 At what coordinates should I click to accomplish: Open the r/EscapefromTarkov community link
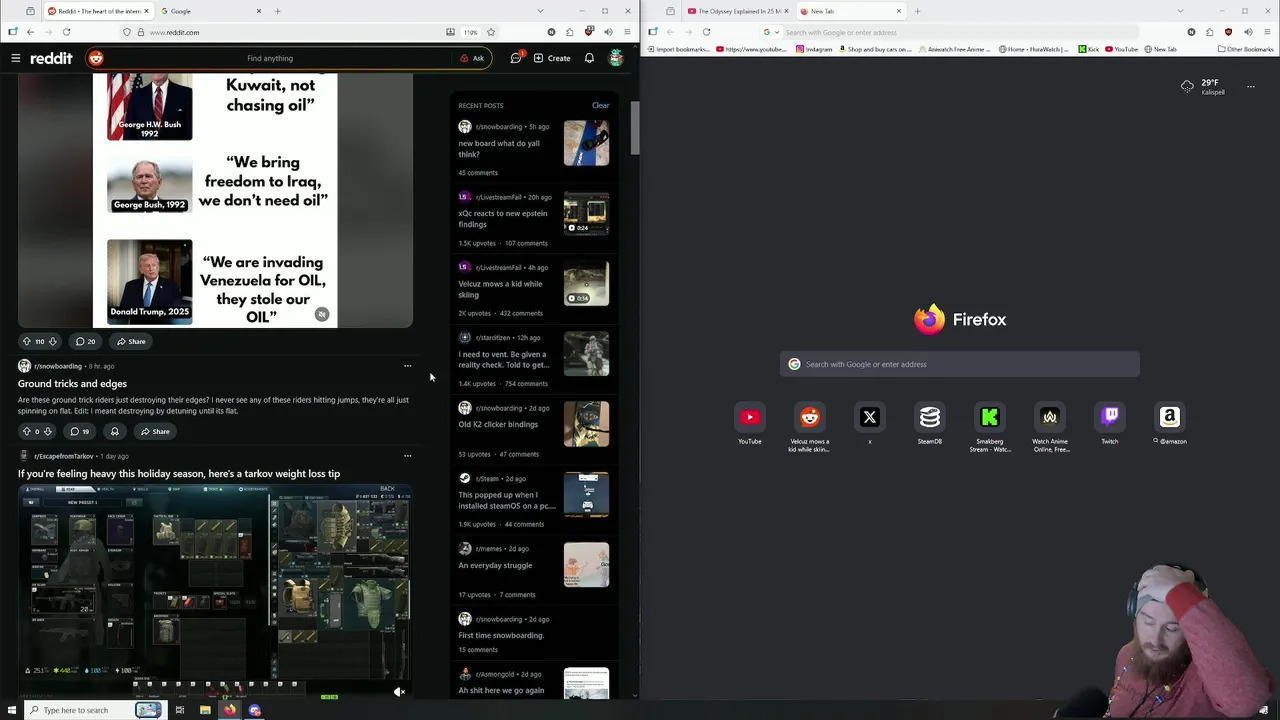tap(63, 456)
